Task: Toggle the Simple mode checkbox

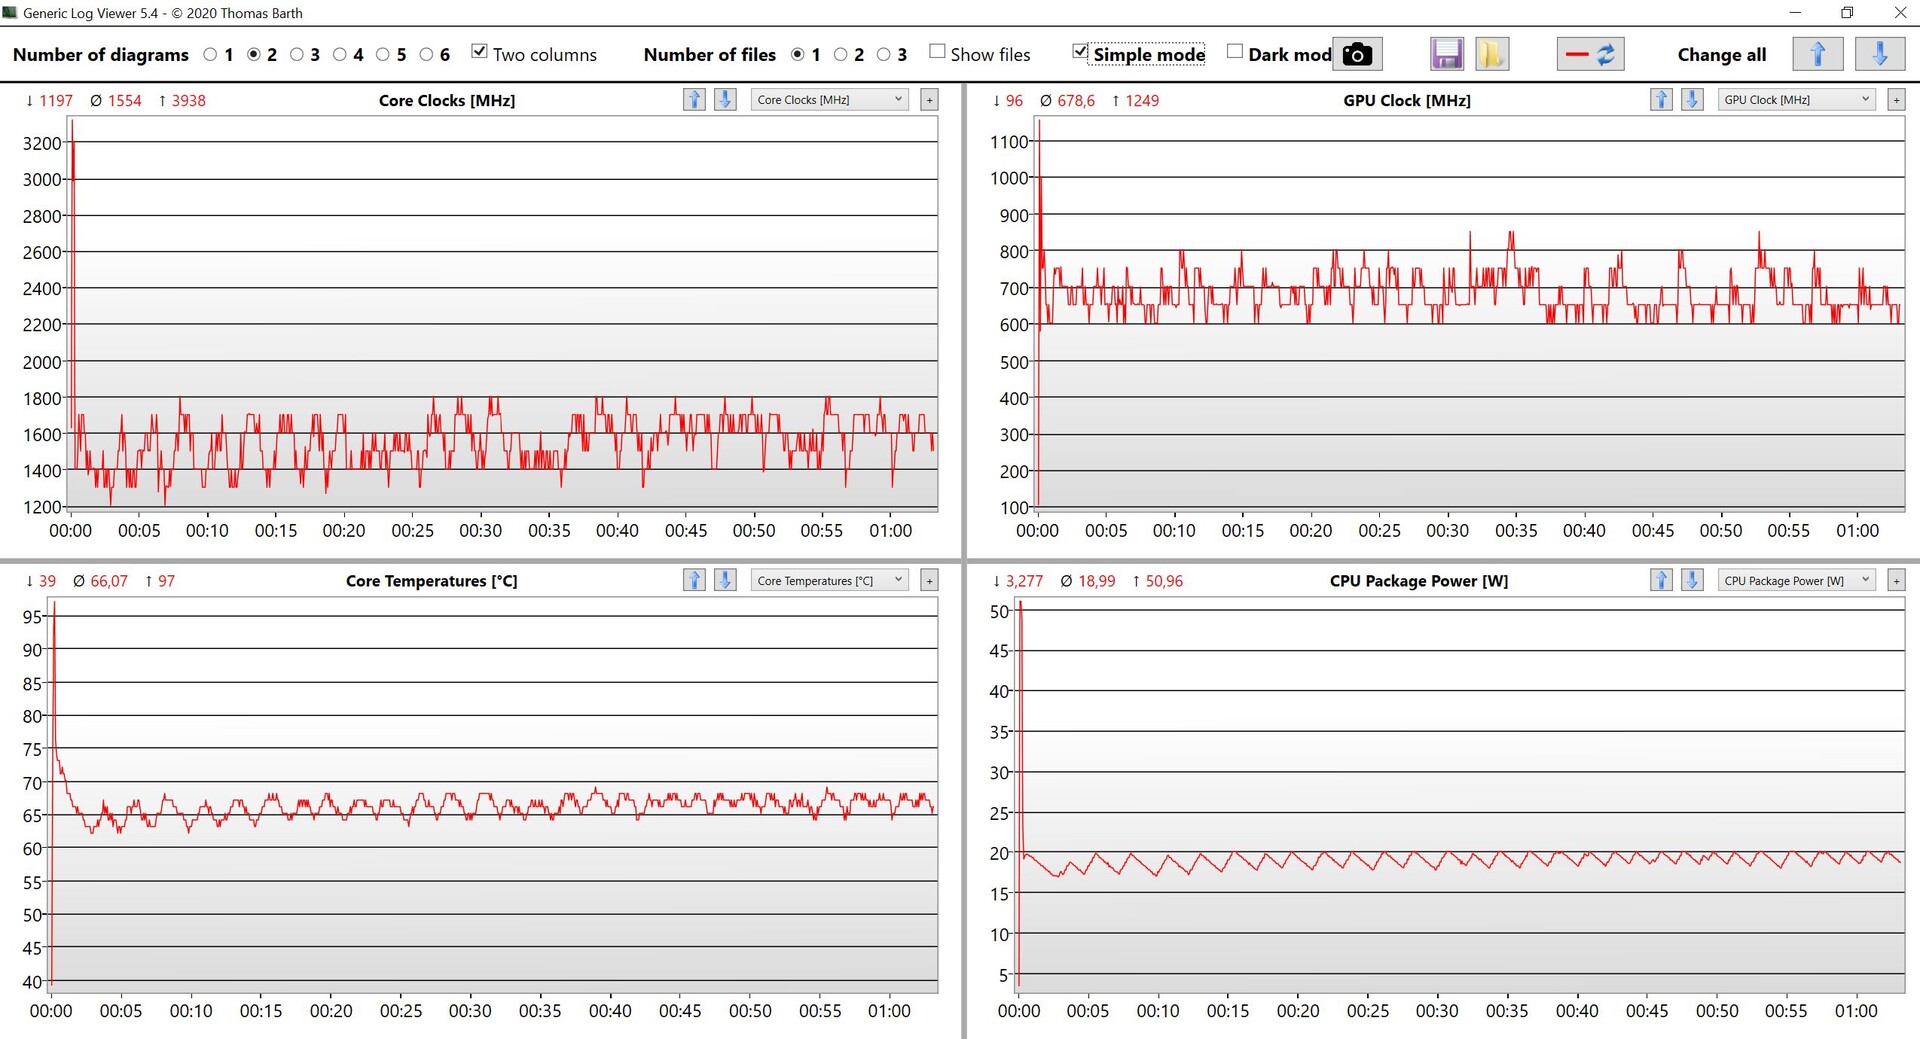Action: click(1080, 52)
